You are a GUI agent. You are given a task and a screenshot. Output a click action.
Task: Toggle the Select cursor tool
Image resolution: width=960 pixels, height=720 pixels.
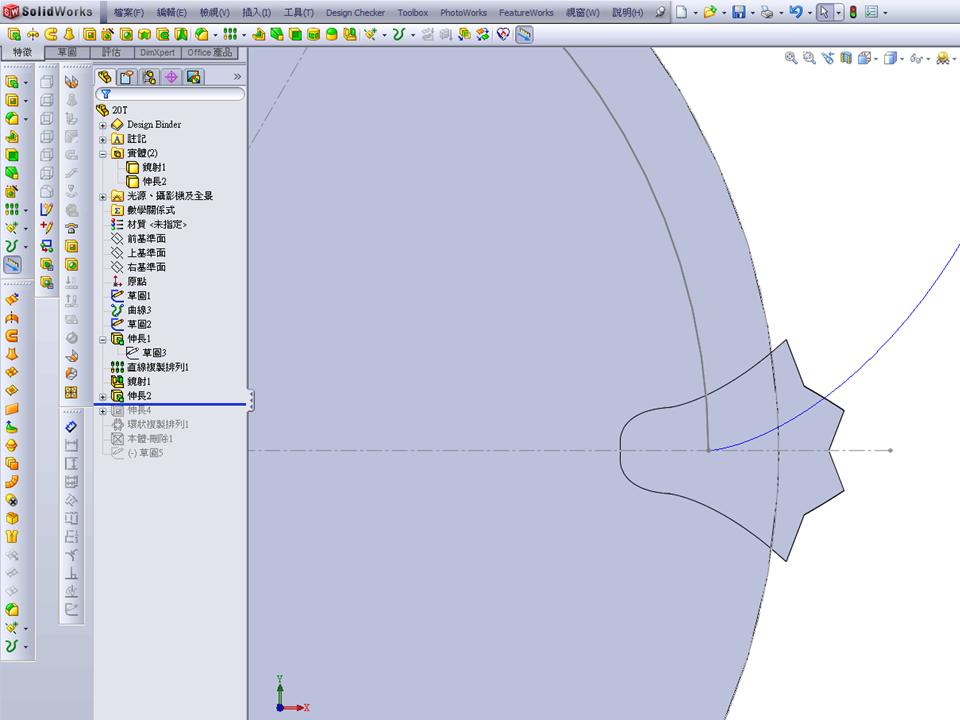click(x=825, y=12)
